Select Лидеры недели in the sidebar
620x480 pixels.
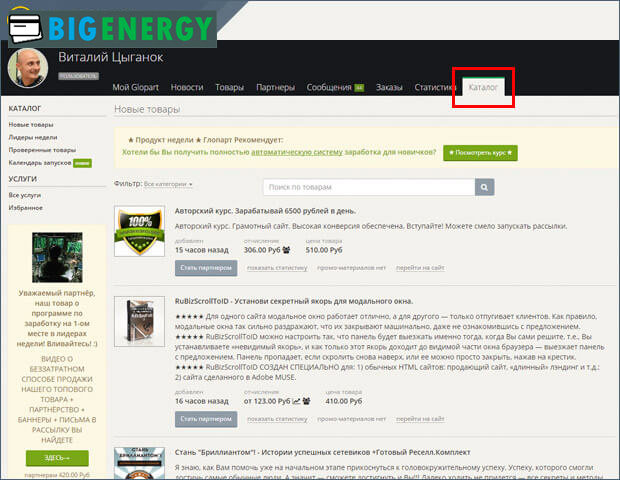click(33, 137)
